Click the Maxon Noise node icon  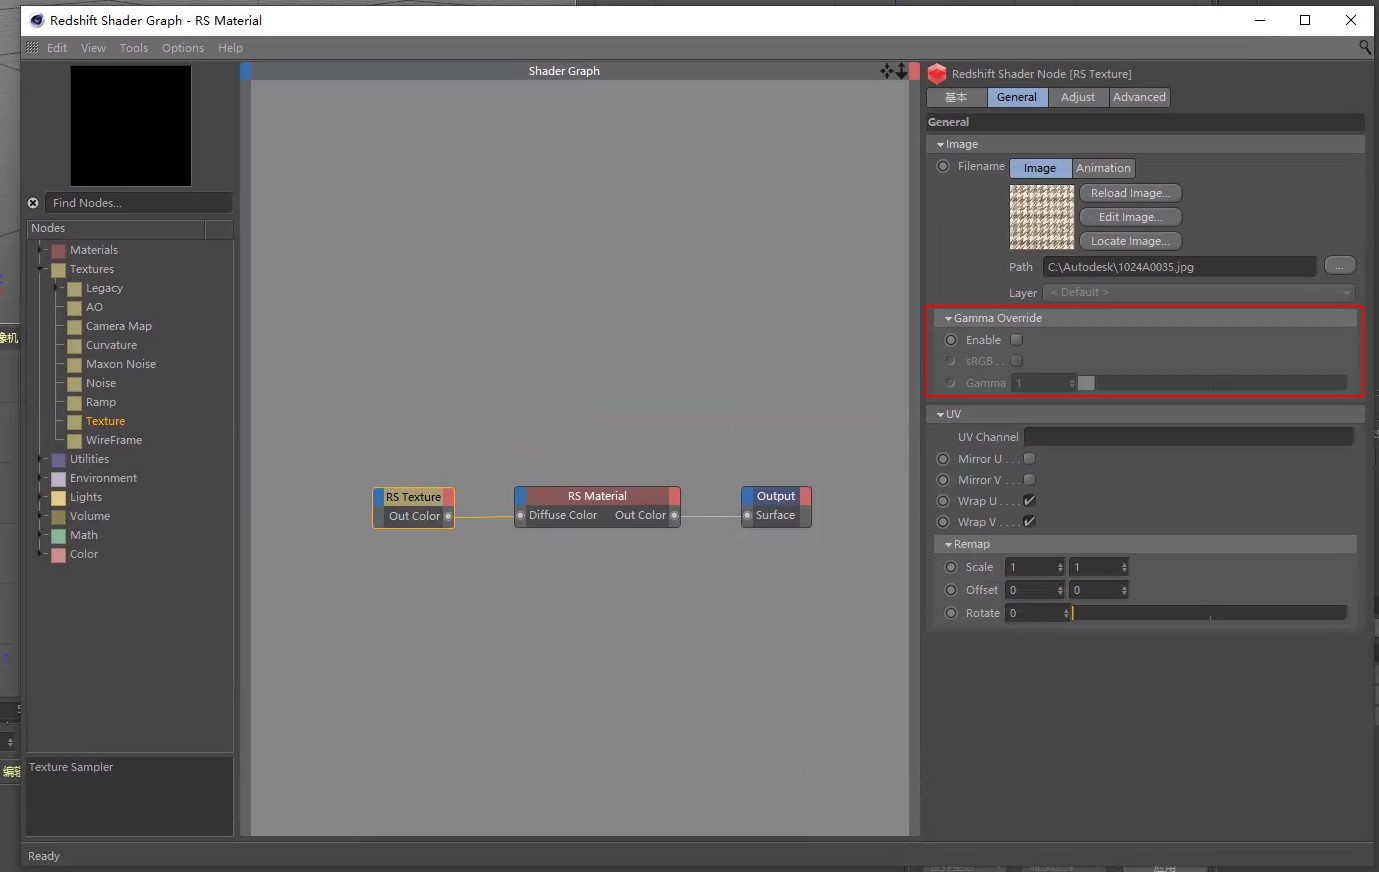pyautogui.click(x=75, y=365)
